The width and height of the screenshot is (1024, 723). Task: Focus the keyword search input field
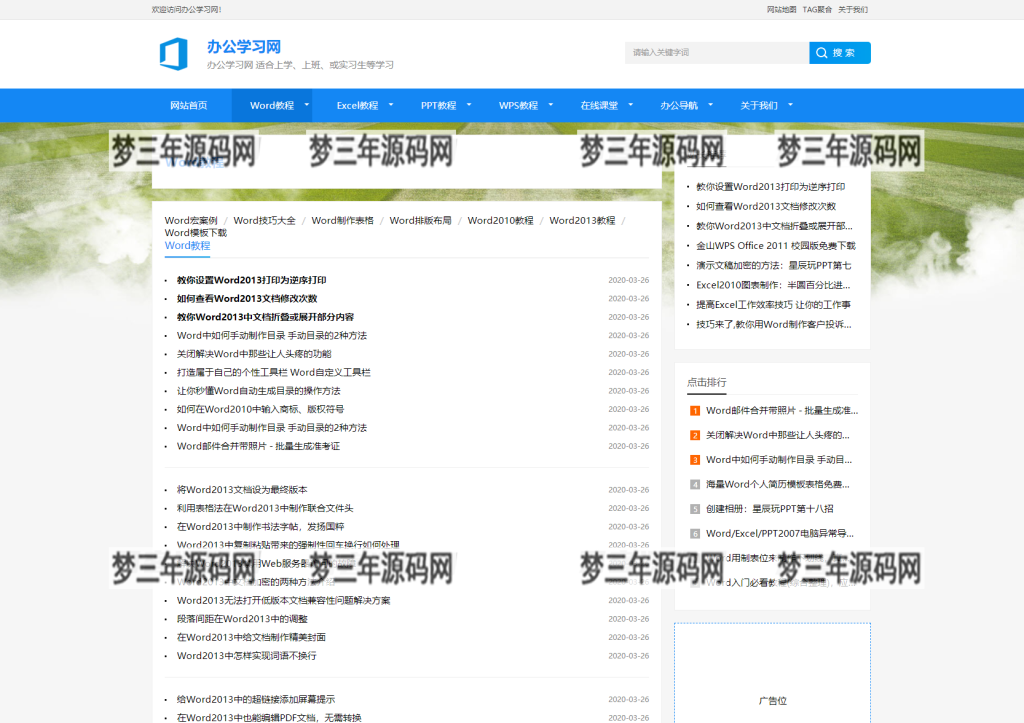716,53
